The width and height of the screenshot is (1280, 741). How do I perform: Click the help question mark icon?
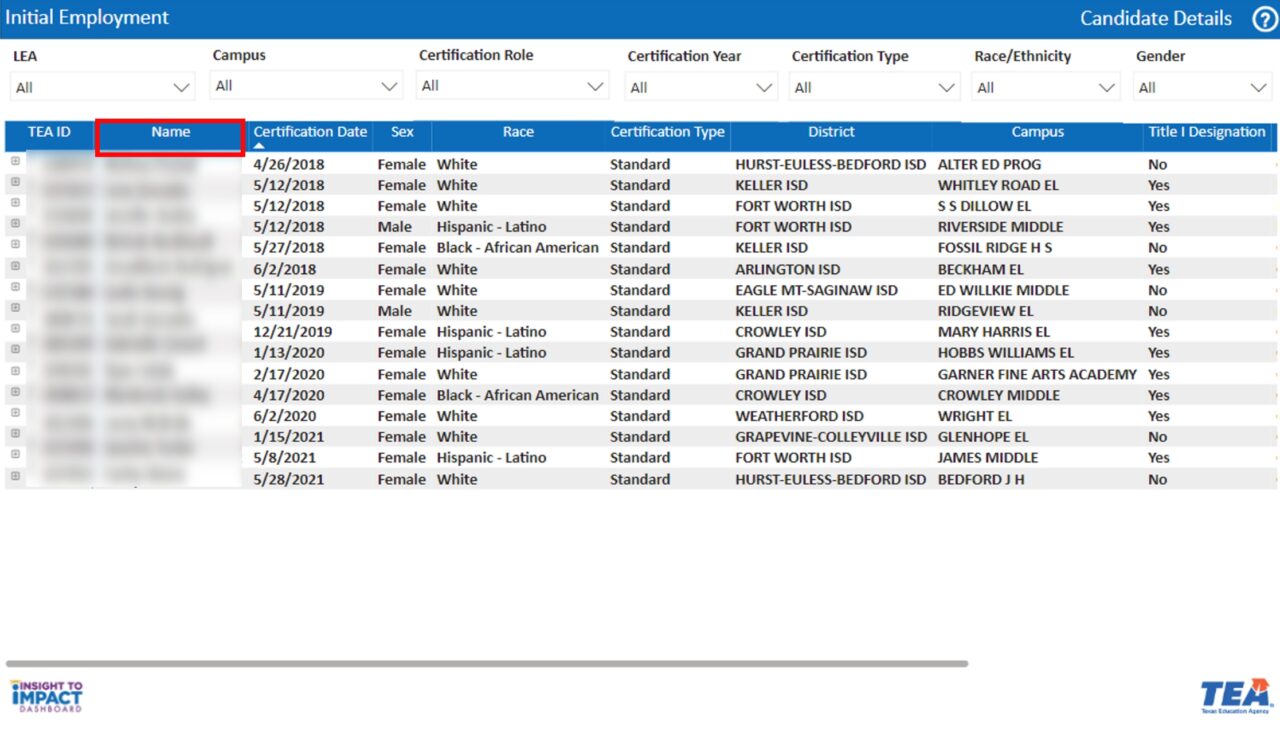click(1264, 19)
